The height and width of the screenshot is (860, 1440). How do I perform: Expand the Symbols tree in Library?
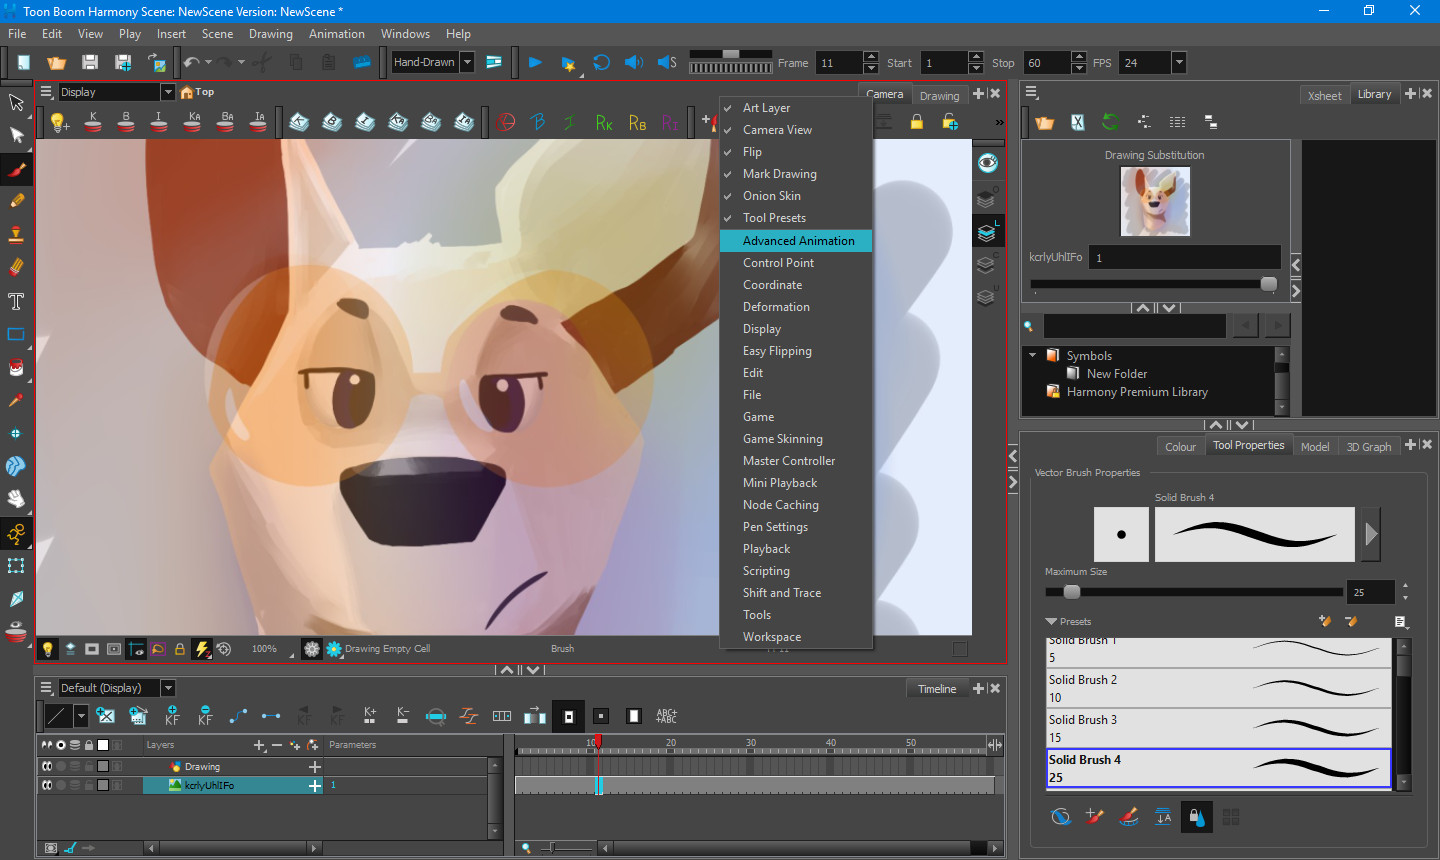pos(1033,355)
